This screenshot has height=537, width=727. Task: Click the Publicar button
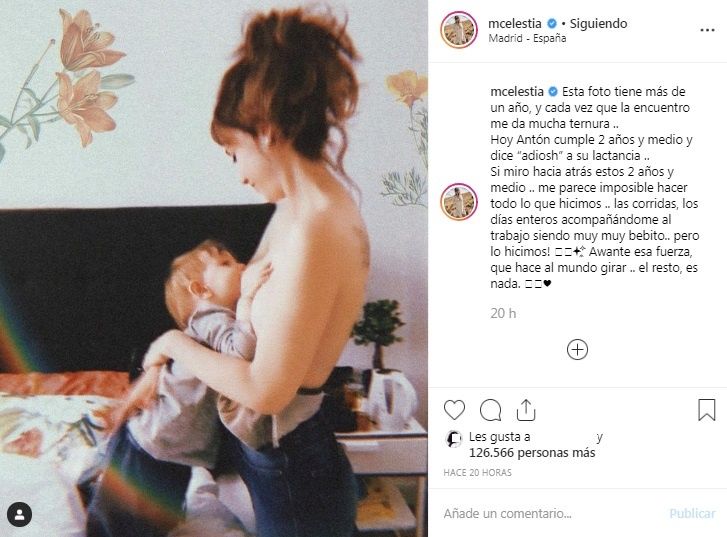pyautogui.click(x=692, y=513)
